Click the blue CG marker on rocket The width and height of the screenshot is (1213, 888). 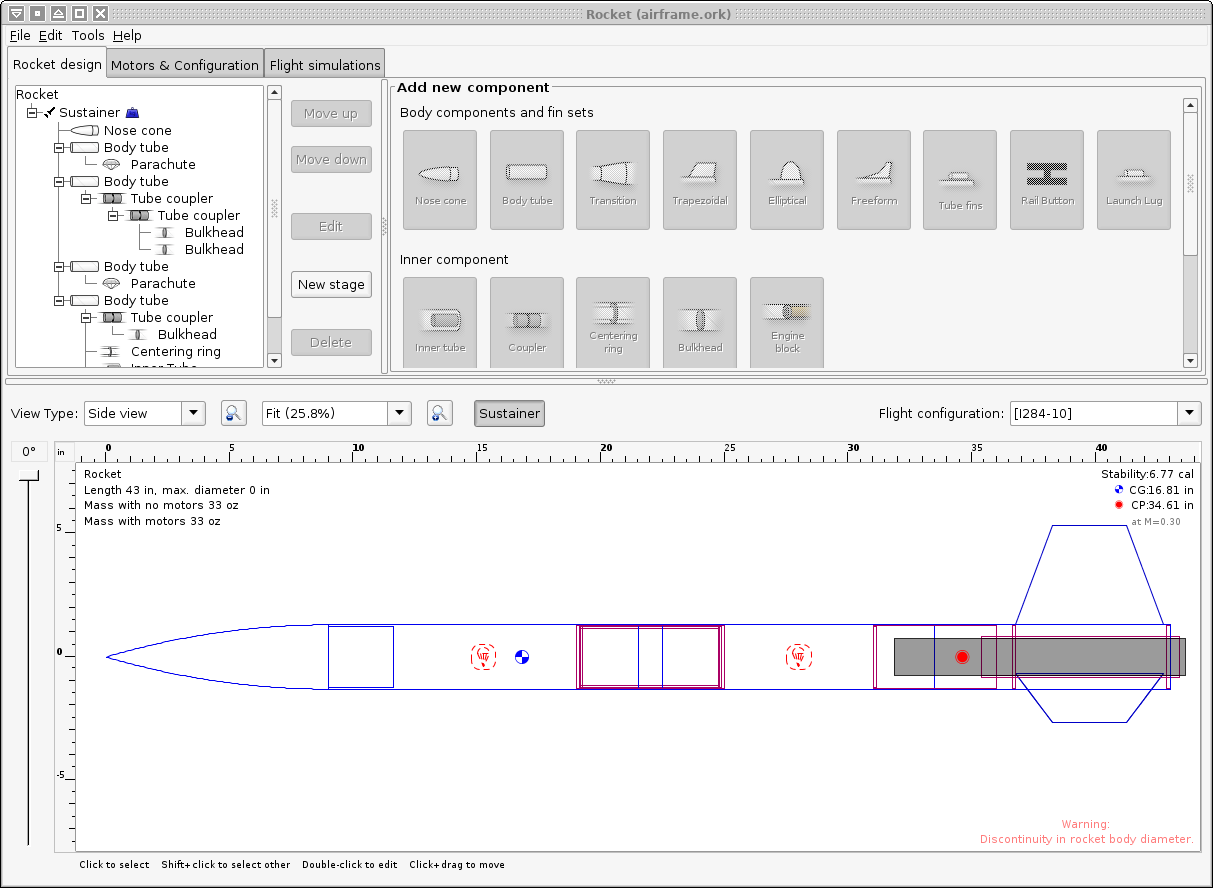point(521,657)
